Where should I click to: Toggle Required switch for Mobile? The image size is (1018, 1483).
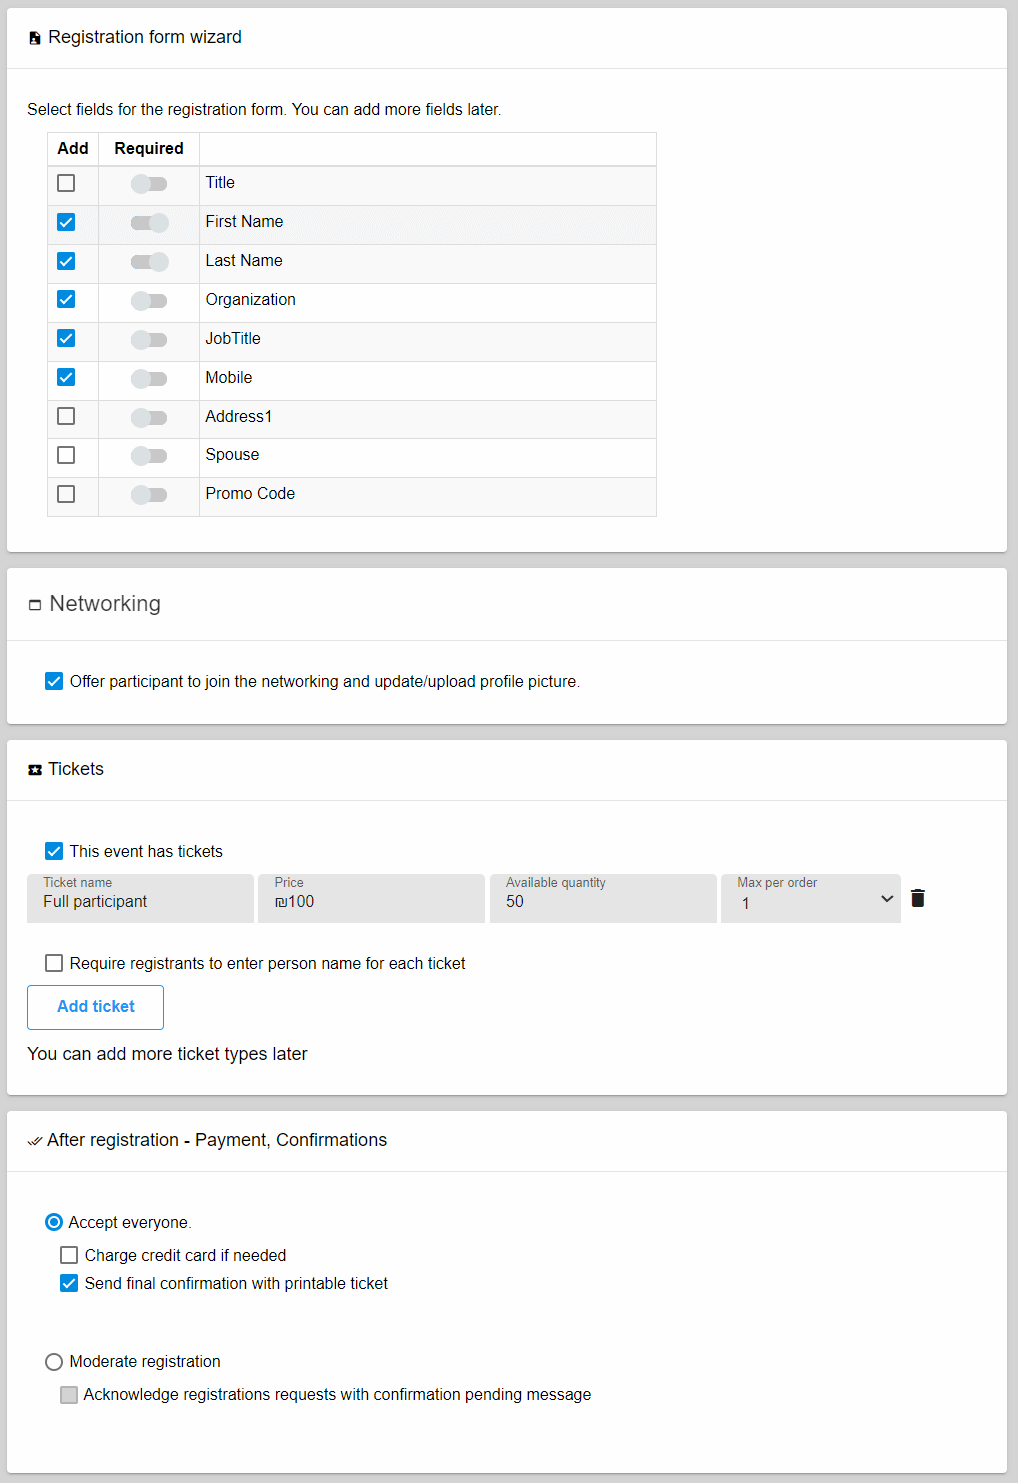pyautogui.click(x=149, y=379)
